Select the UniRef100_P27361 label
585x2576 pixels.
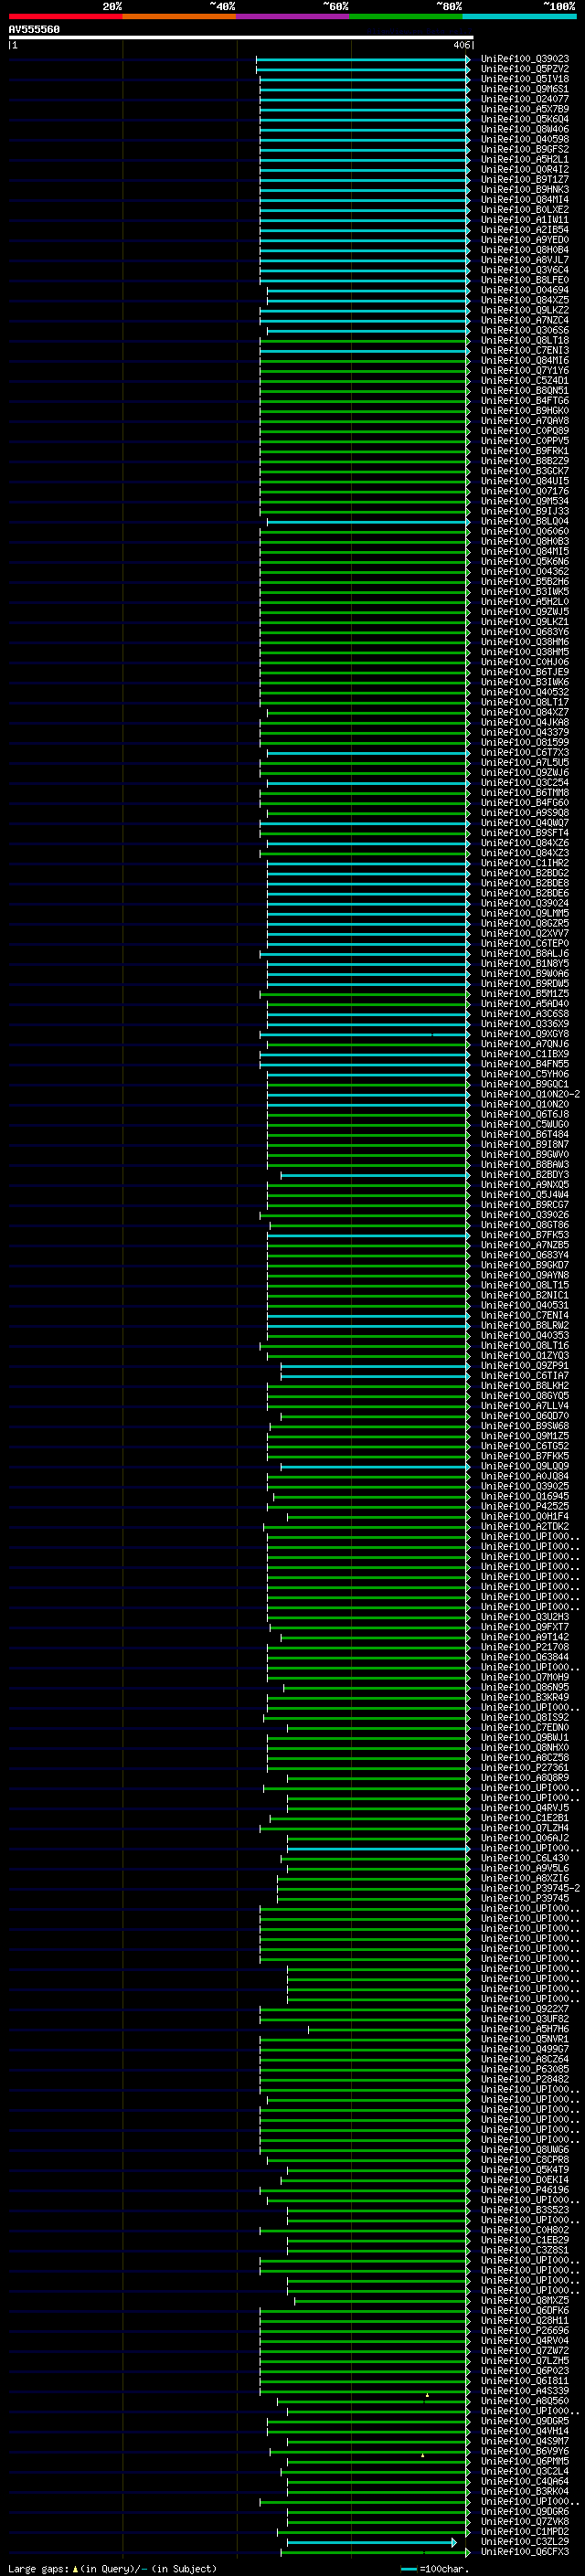[x=524, y=1768]
